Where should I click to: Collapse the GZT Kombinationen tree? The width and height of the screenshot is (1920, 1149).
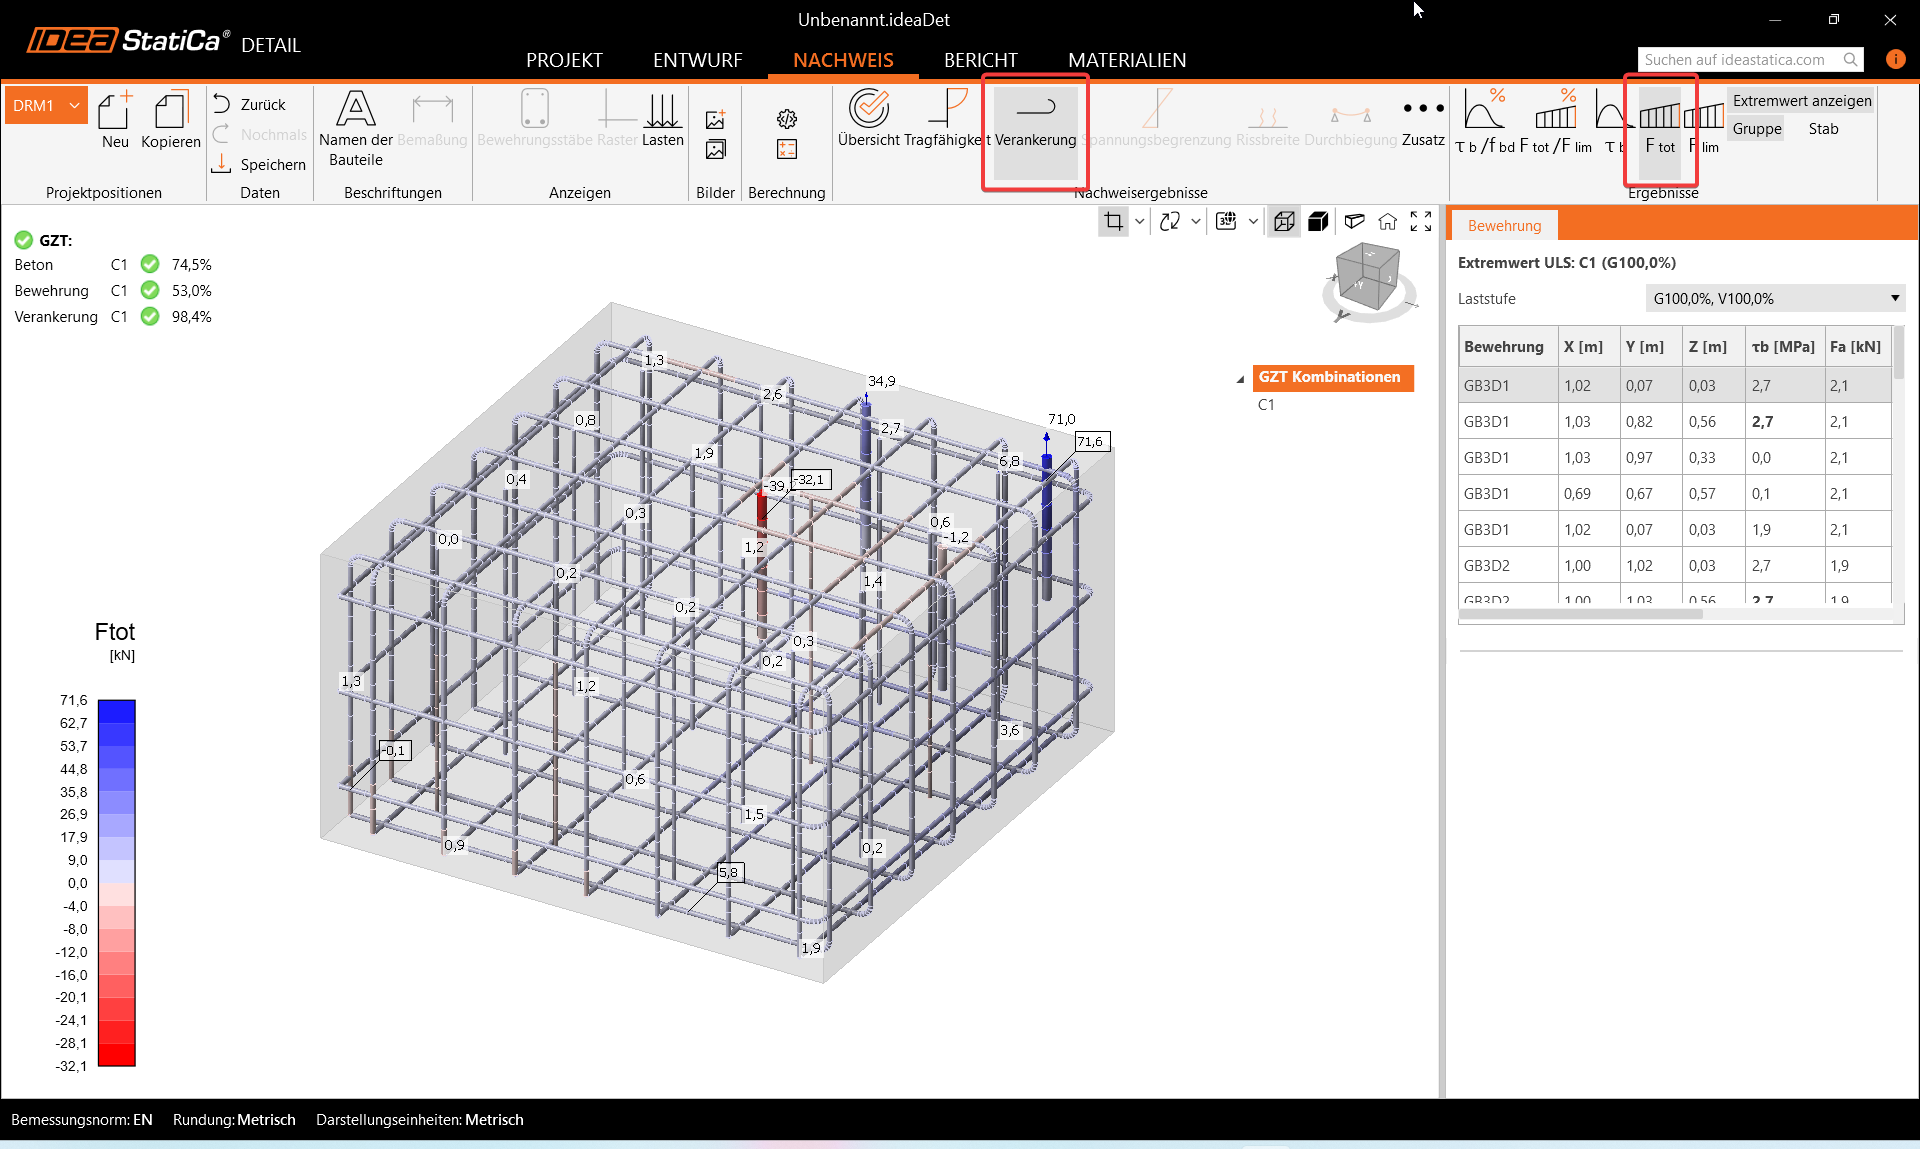pos(1240,378)
